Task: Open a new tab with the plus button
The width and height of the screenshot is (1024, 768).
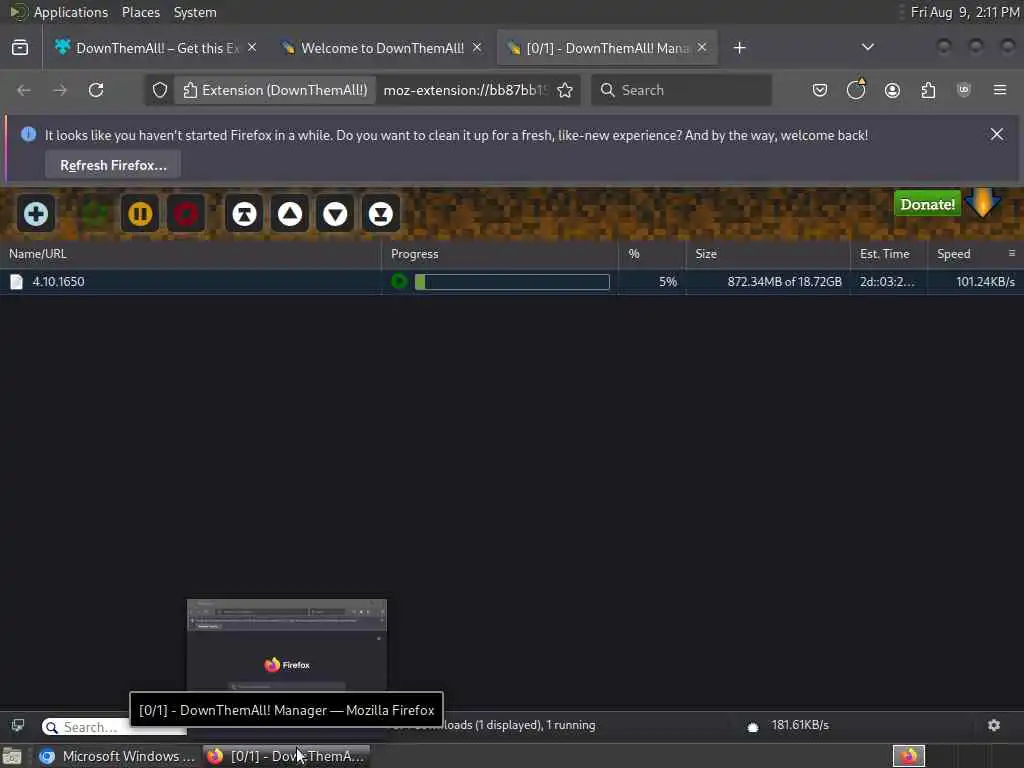Action: [x=739, y=48]
